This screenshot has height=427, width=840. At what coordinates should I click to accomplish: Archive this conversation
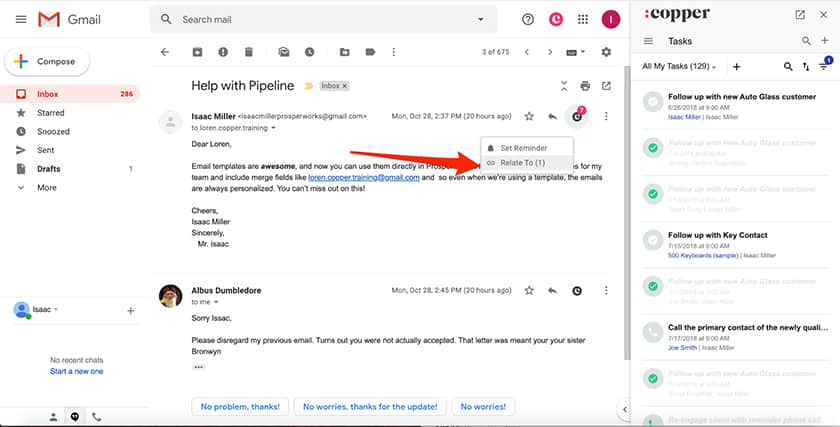coord(198,52)
